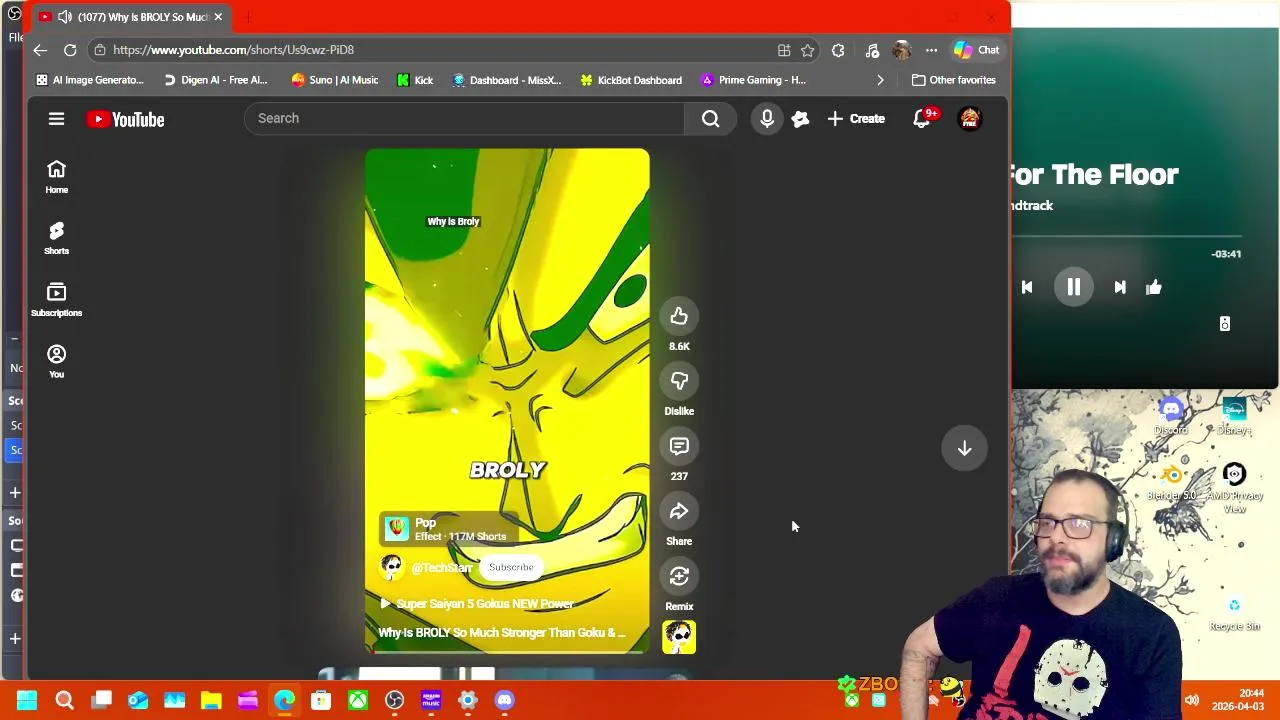Subscribe to the @TechStar channel
1280x720 pixels.
pyautogui.click(x=511, y=567)
